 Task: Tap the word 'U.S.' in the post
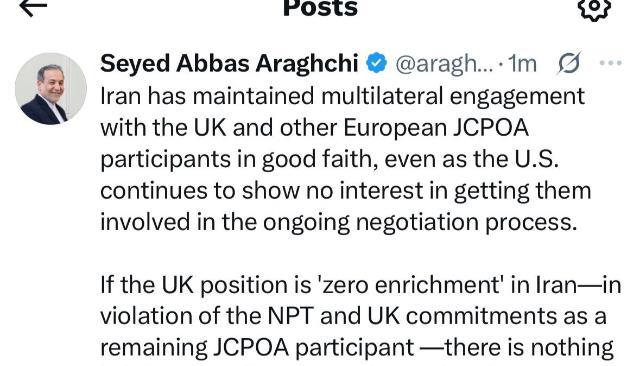tap(536, 159)
